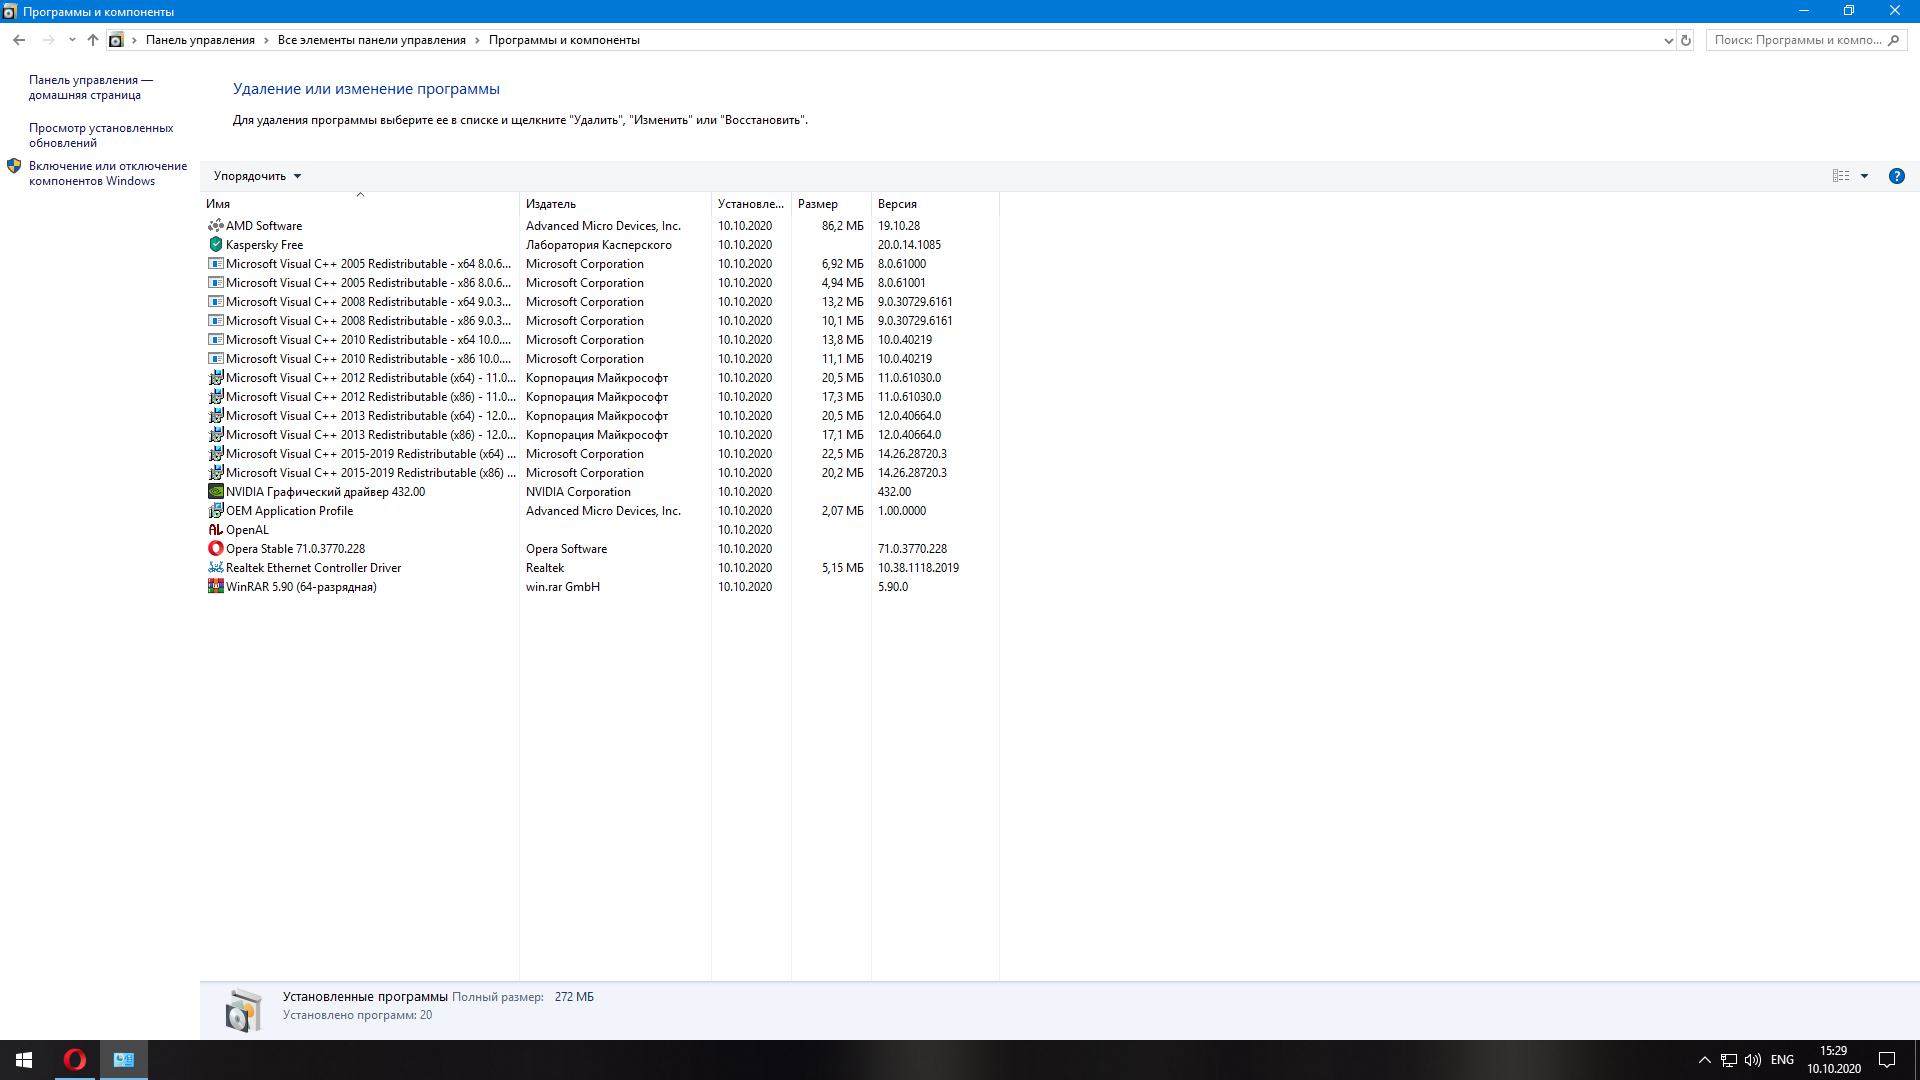Click the NVIDIA graphics driver icon
1920x1080 pixels.
[215, 492]
